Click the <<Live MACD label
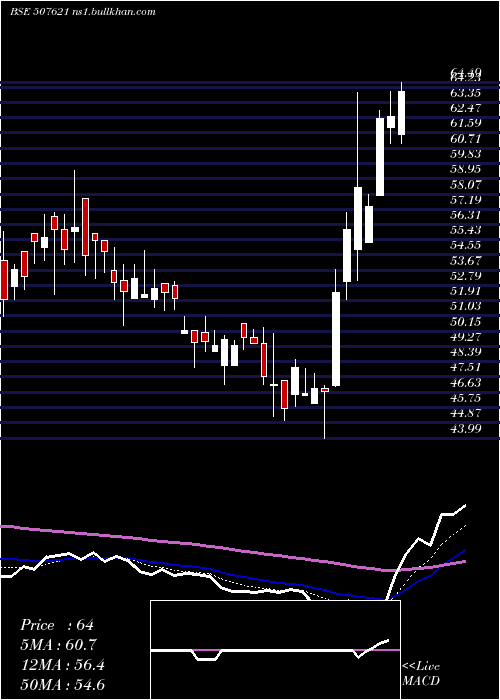The width and height of the screenshot is (500, 700). [421, 674]
